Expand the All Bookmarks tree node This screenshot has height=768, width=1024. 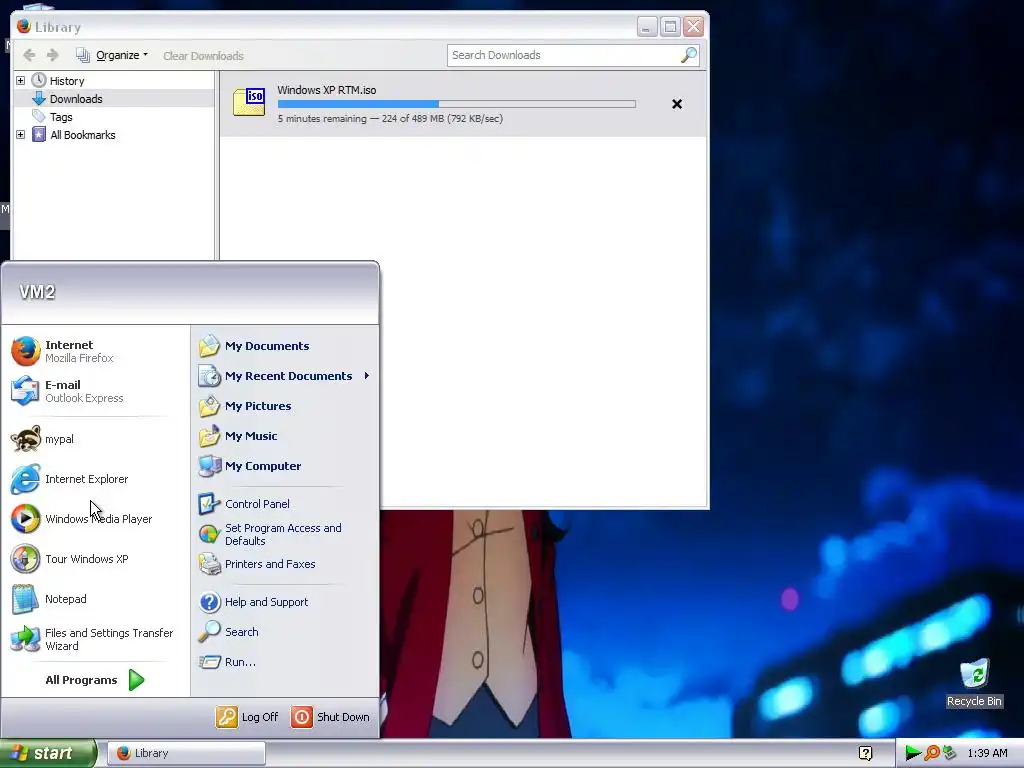pyautogui.click(x=20, y=135)
